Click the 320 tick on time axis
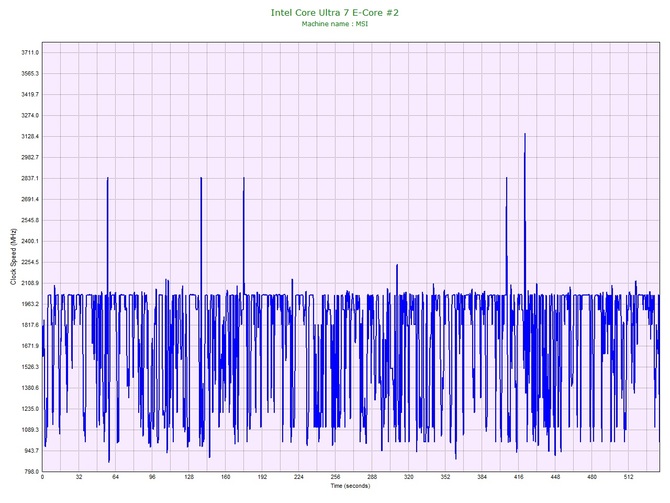Viewport: 670px width, 503px height. [x=409, y=477]
